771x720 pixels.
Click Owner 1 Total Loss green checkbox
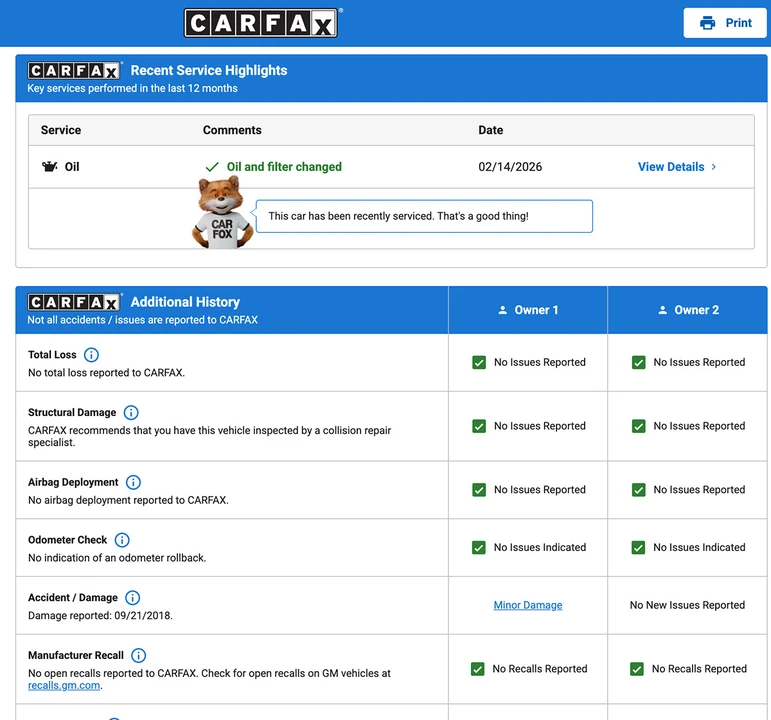coord(479,362)
